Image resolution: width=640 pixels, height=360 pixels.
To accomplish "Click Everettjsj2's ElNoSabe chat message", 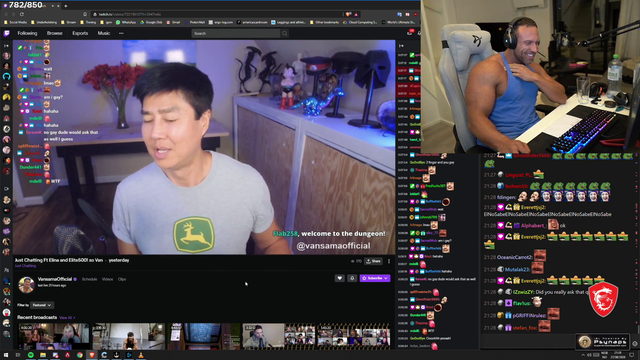I will 548,211.
